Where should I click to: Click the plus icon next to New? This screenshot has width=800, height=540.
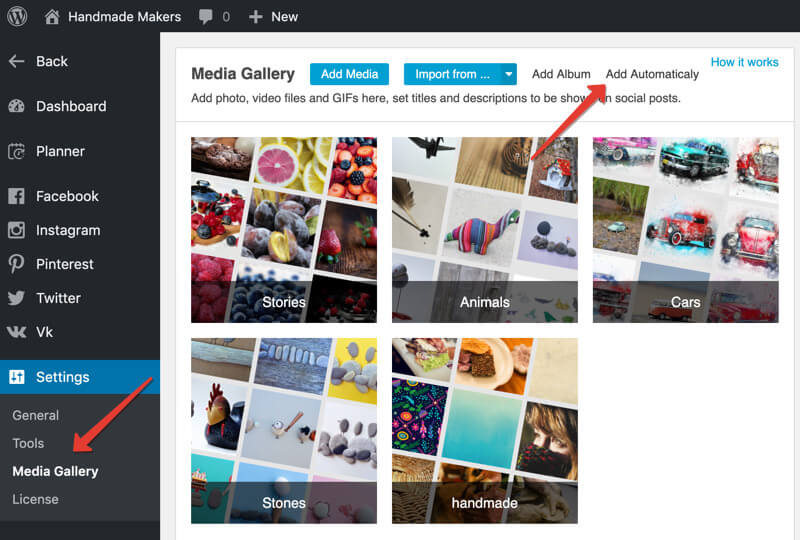point(255,17)
